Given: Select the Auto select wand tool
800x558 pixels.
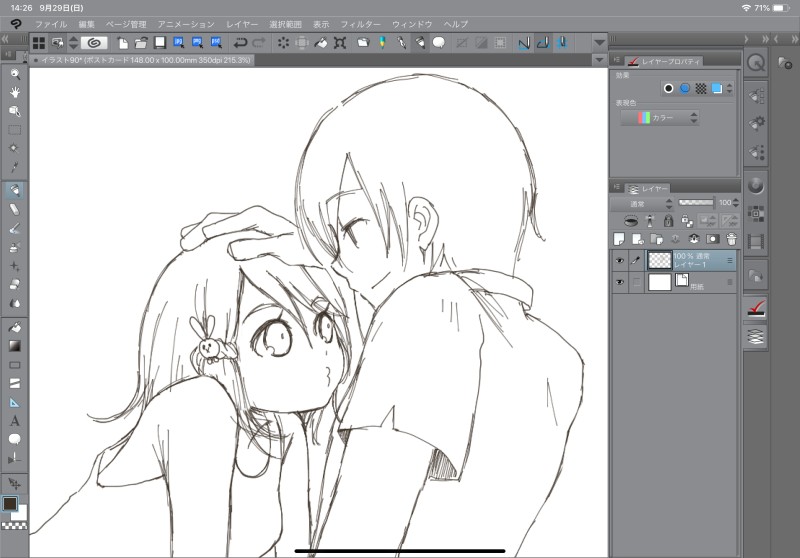Looking at the screenshot, I should [x=15, y=148].
